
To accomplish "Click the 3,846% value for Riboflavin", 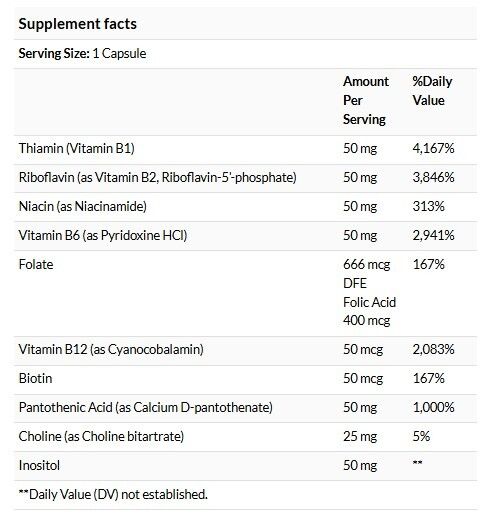I will pos(433,177).
